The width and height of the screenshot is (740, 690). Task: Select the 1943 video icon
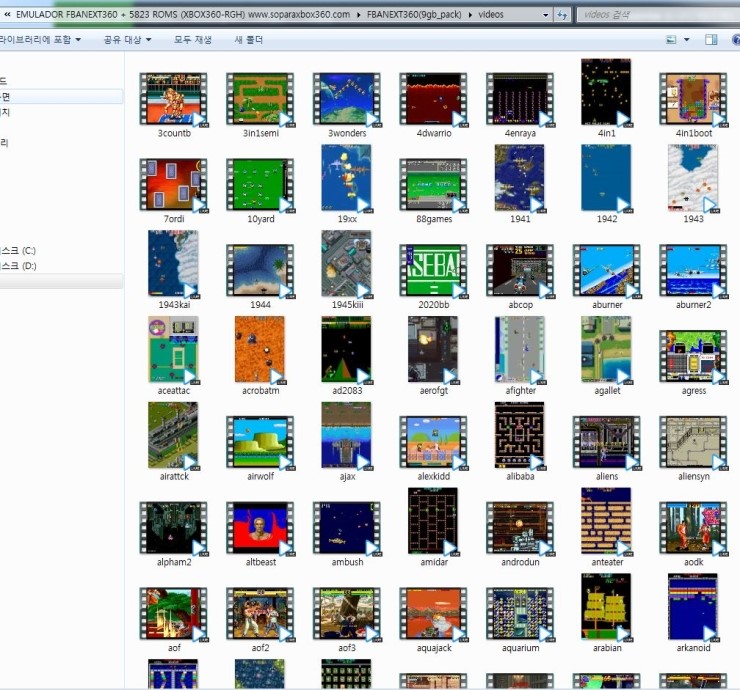tap(693, 178)
